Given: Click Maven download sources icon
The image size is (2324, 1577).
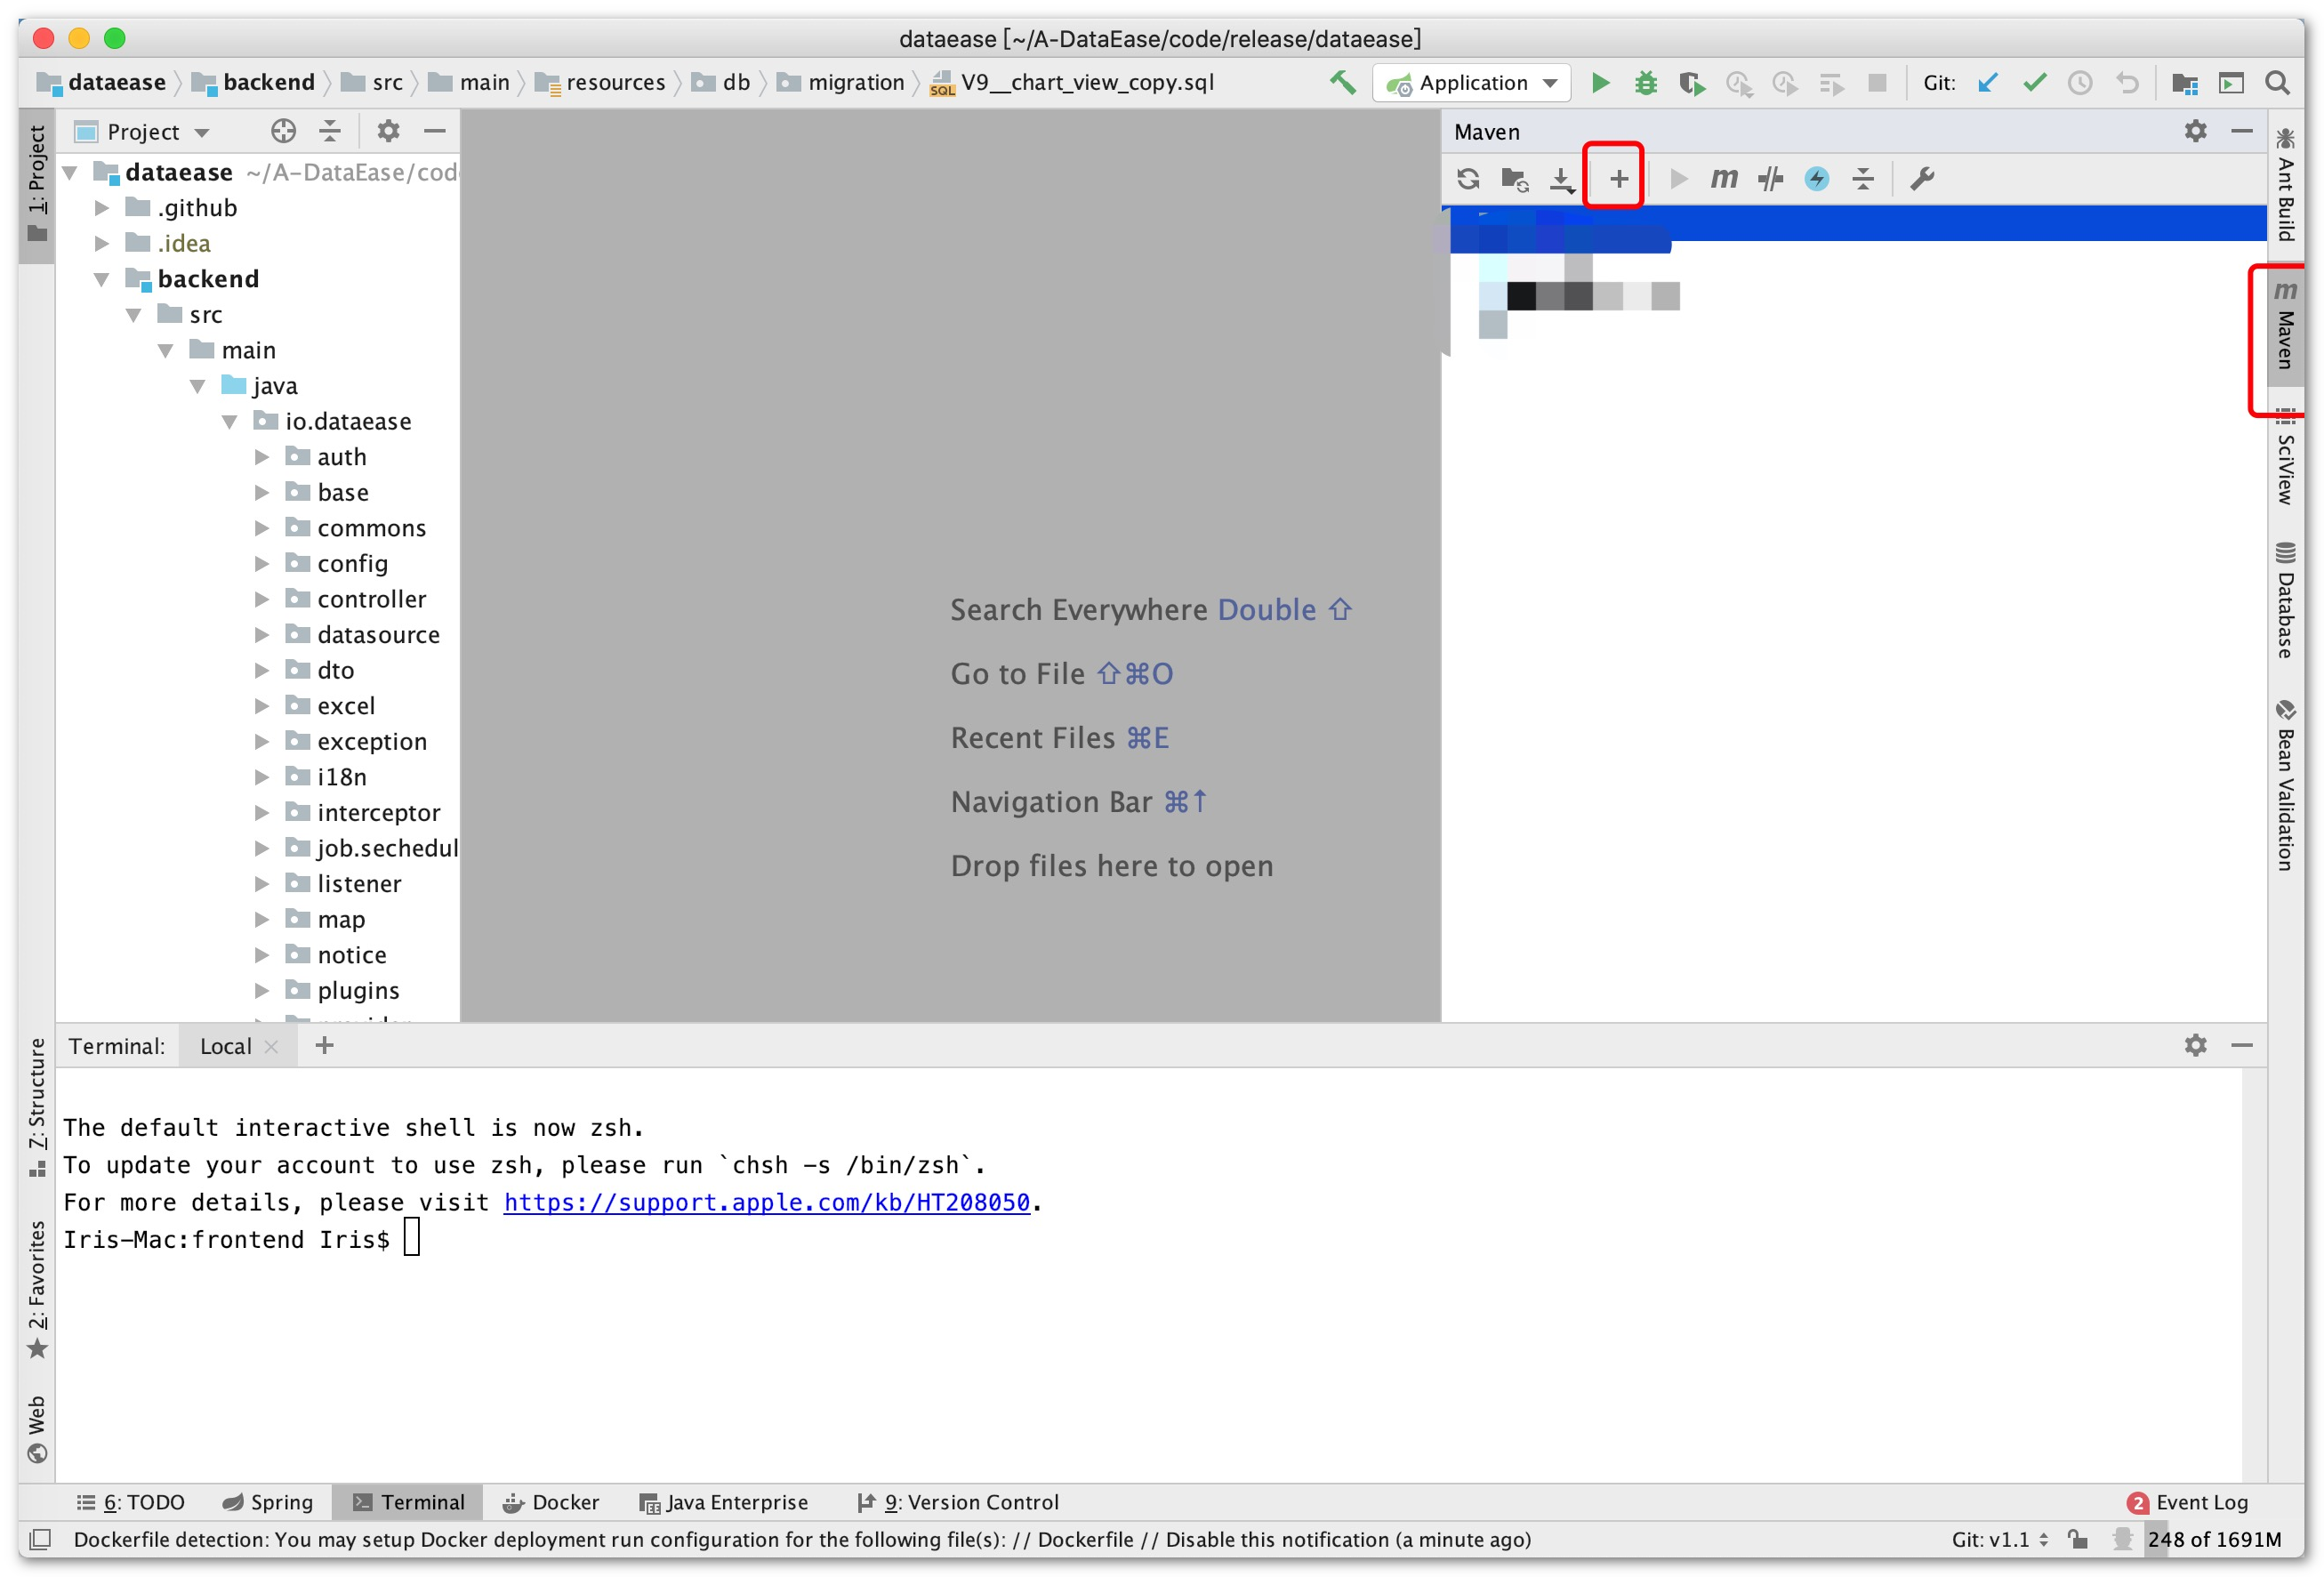Looking at the screenshot, I should 1561,179.
